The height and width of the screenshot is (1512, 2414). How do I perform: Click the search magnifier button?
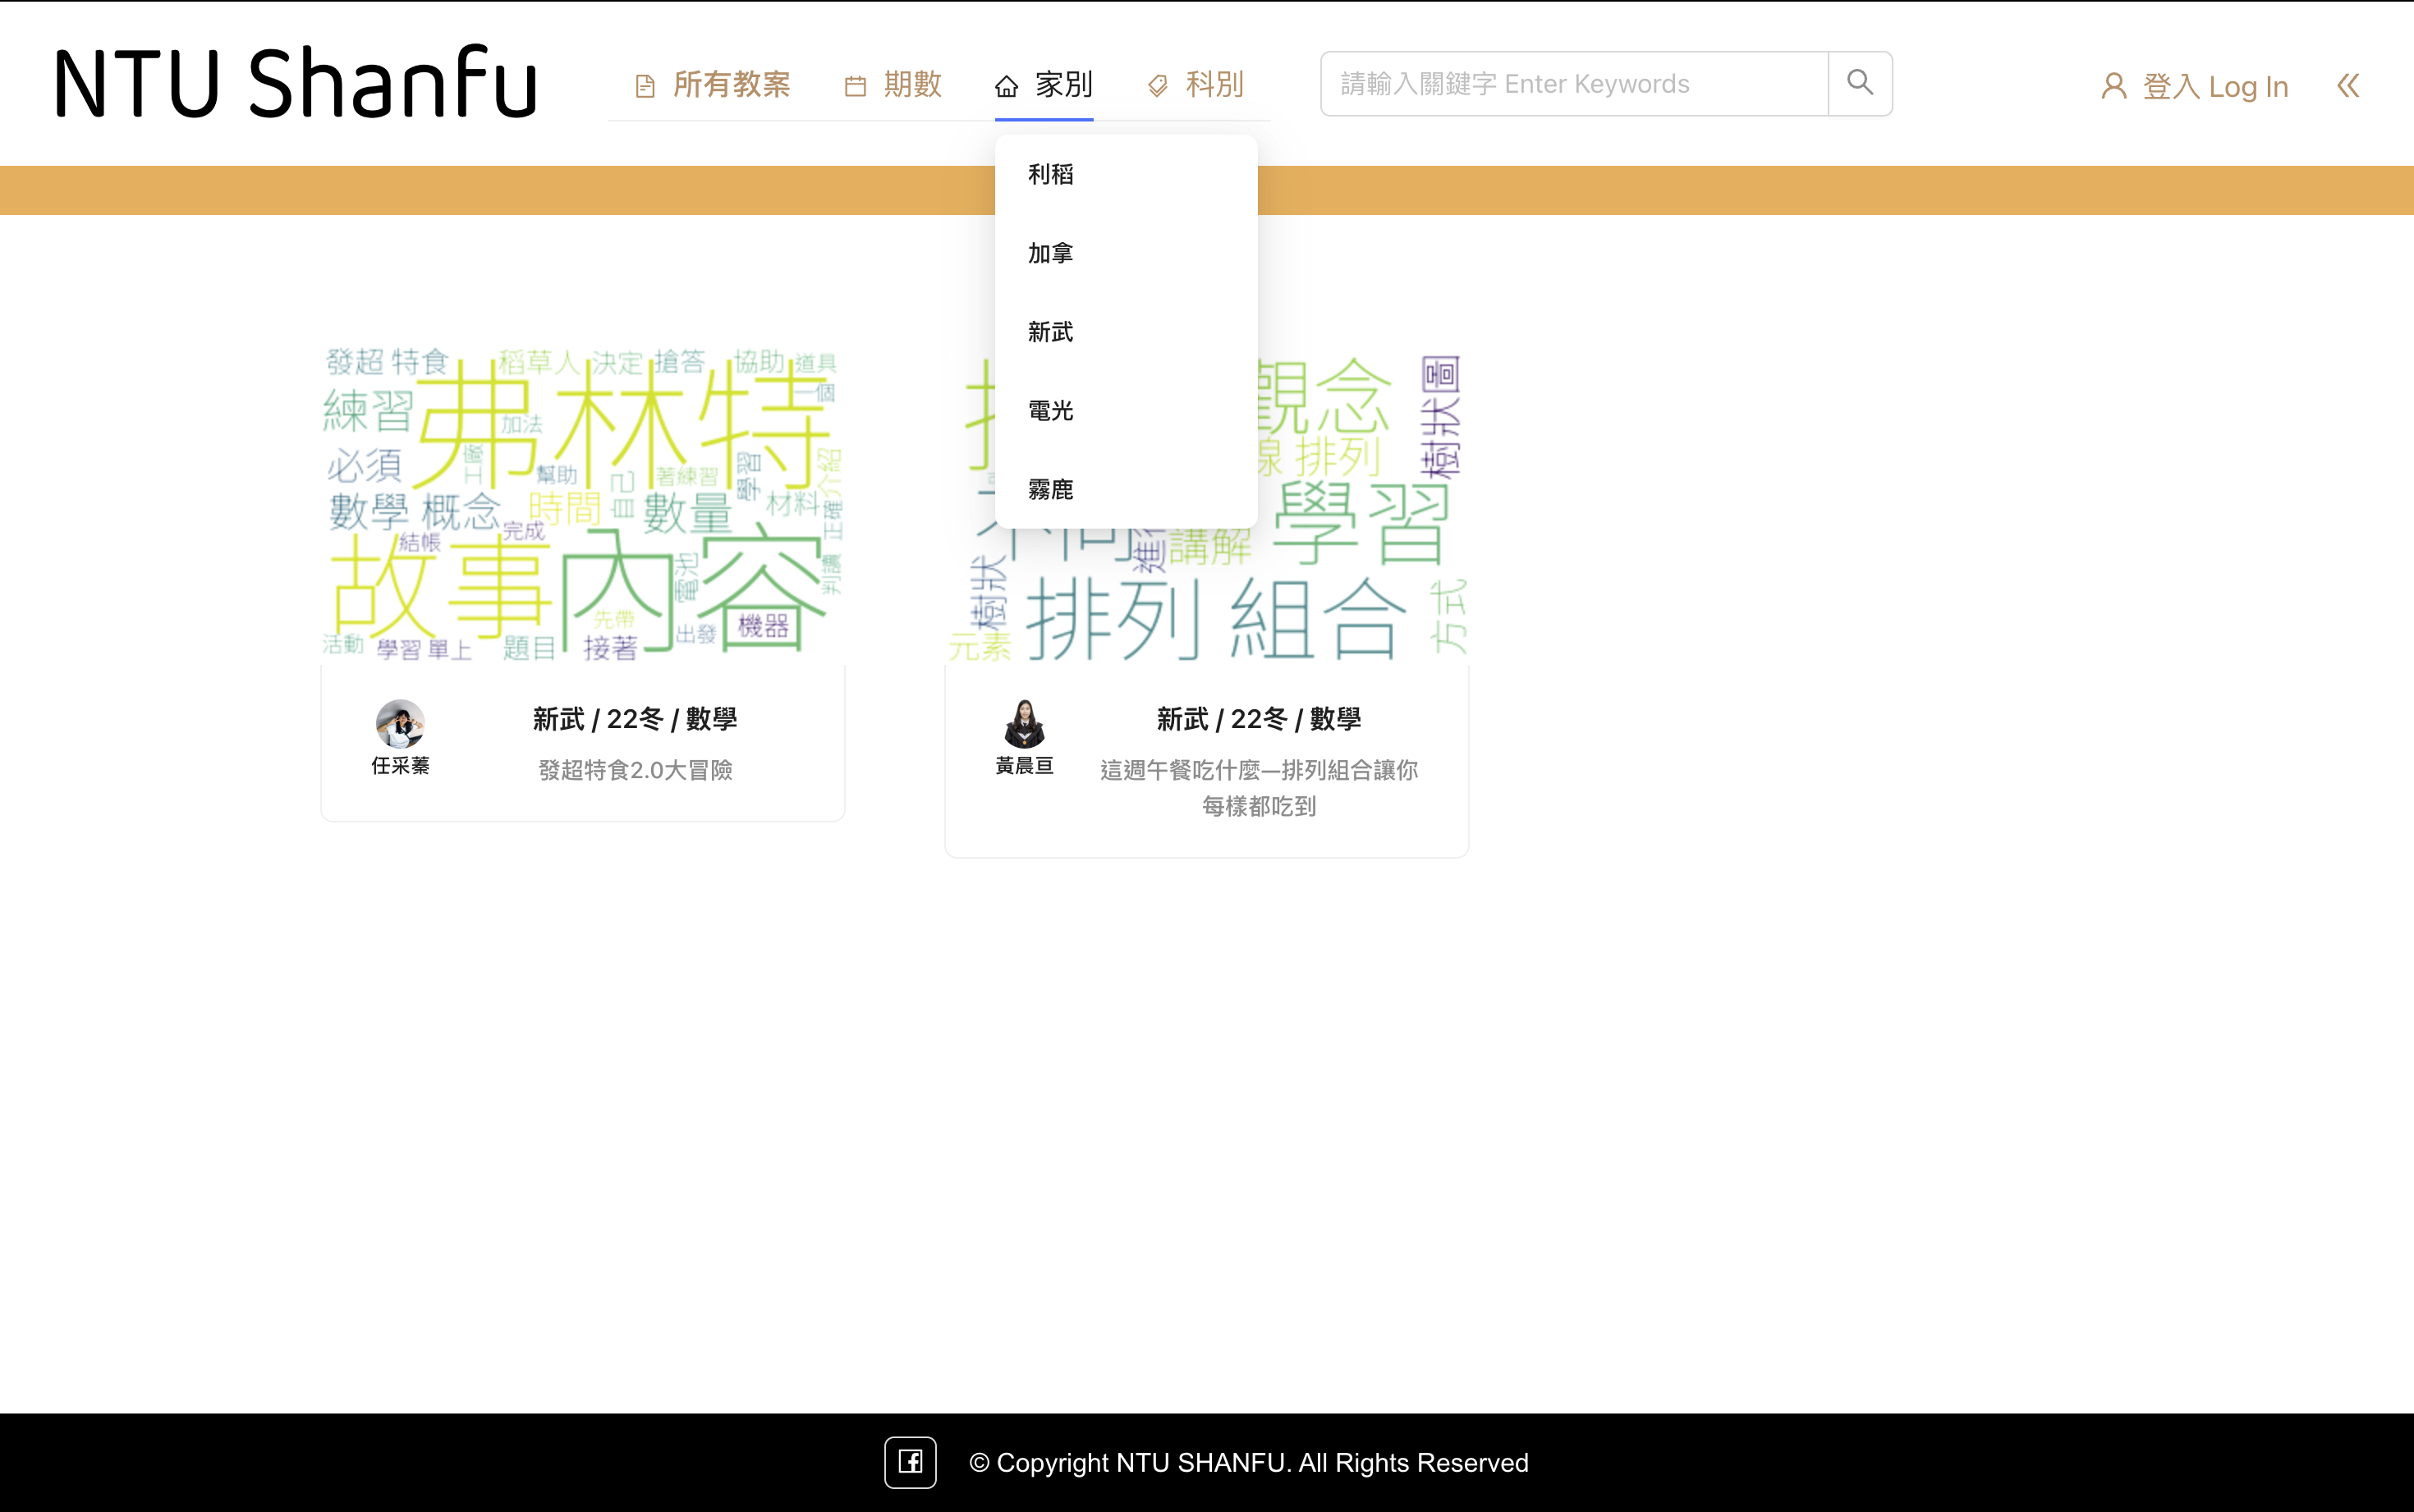(1859, 83)
